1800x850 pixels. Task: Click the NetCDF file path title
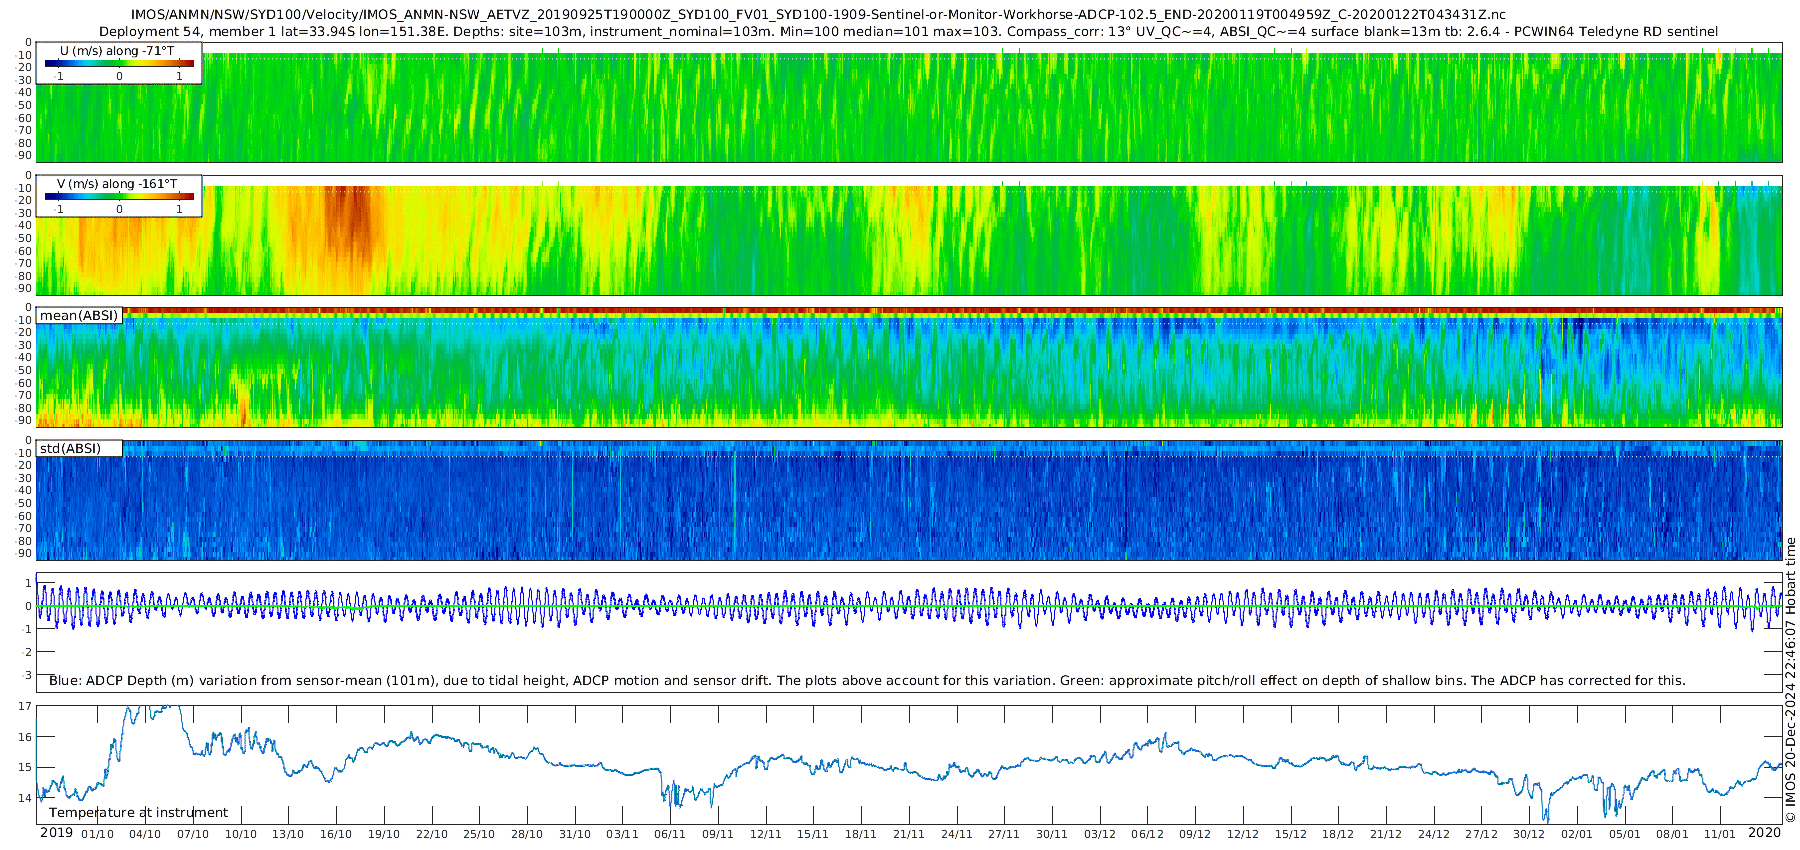[x=818, y=15]
